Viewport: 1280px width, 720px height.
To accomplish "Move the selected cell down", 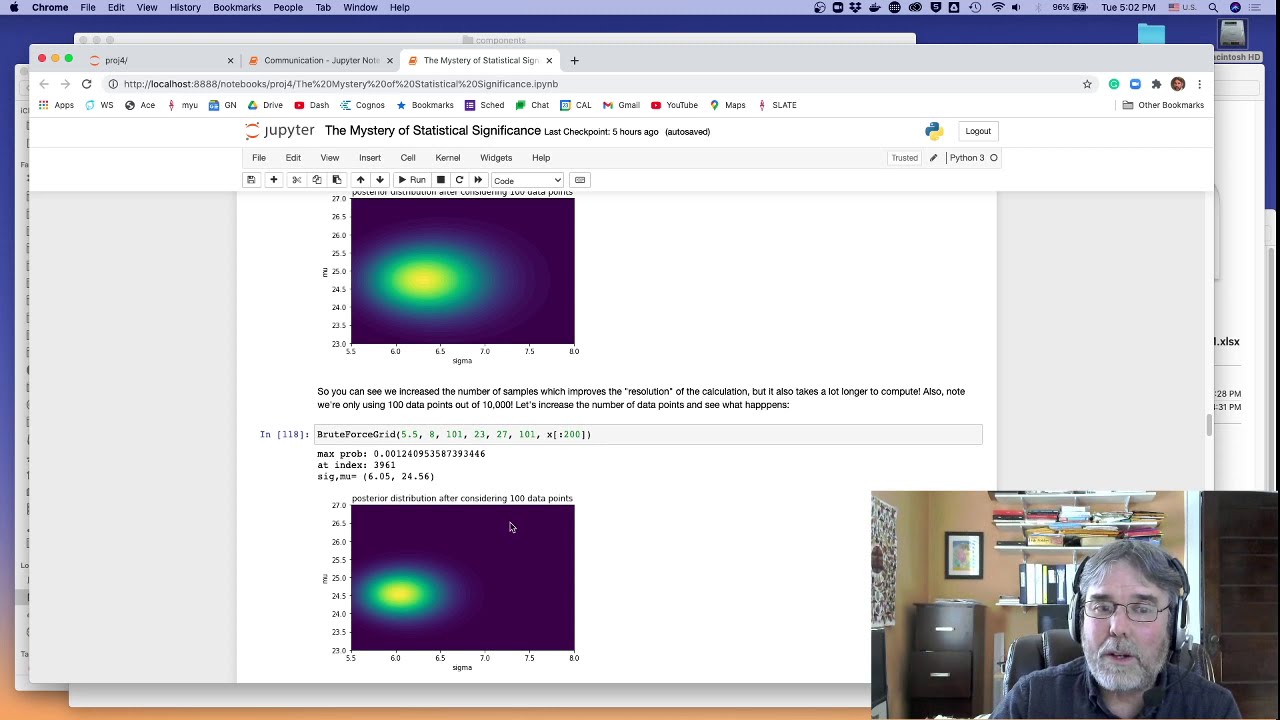I will pos(380,180).
